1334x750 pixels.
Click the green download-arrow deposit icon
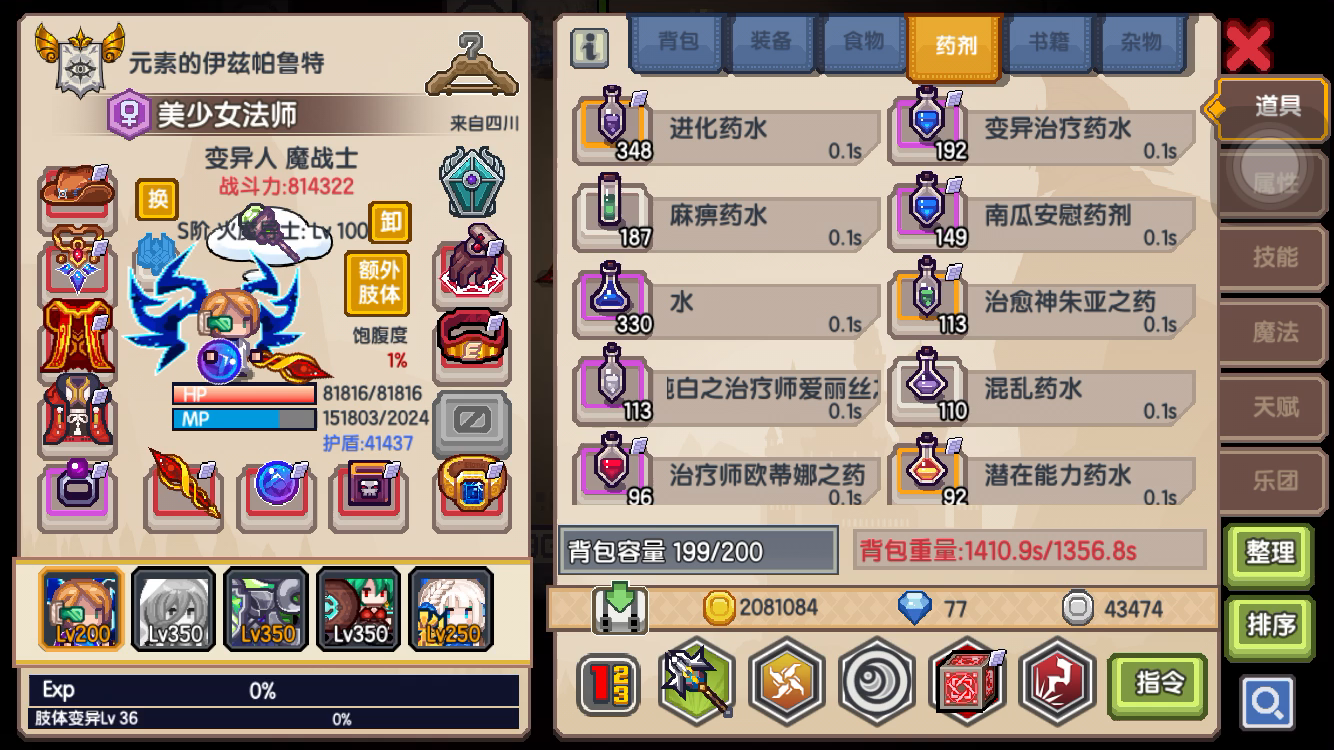(x=620, y=608)
